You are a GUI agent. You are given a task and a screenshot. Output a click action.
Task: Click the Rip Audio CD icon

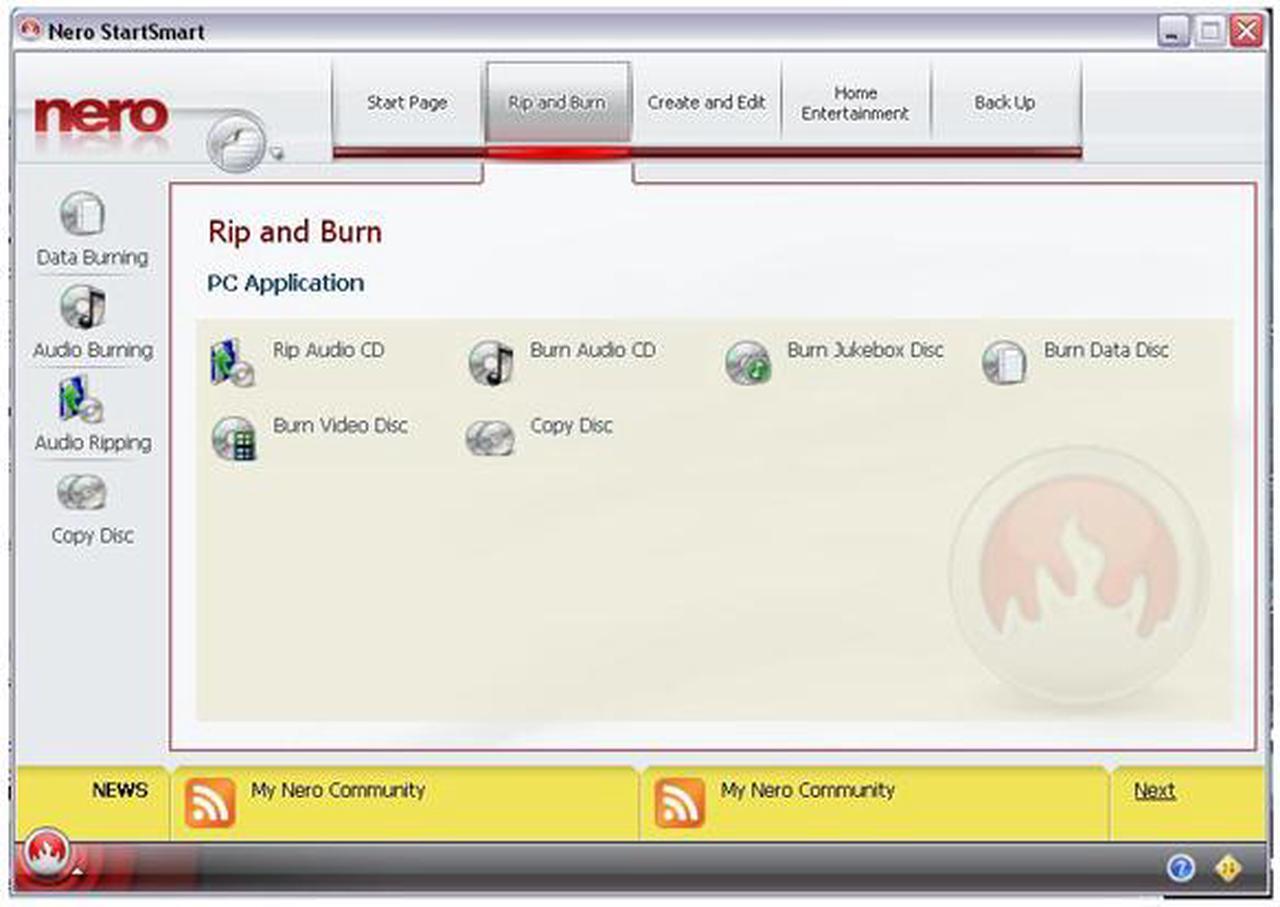click(x=232, y=363)
